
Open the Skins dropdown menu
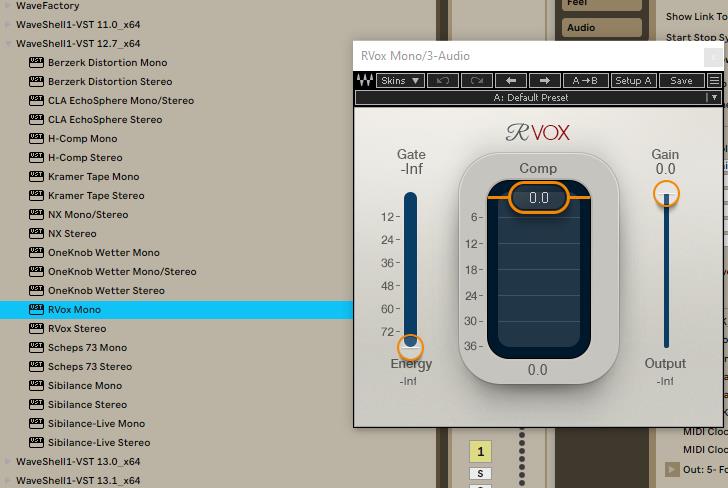pos(400,80)
